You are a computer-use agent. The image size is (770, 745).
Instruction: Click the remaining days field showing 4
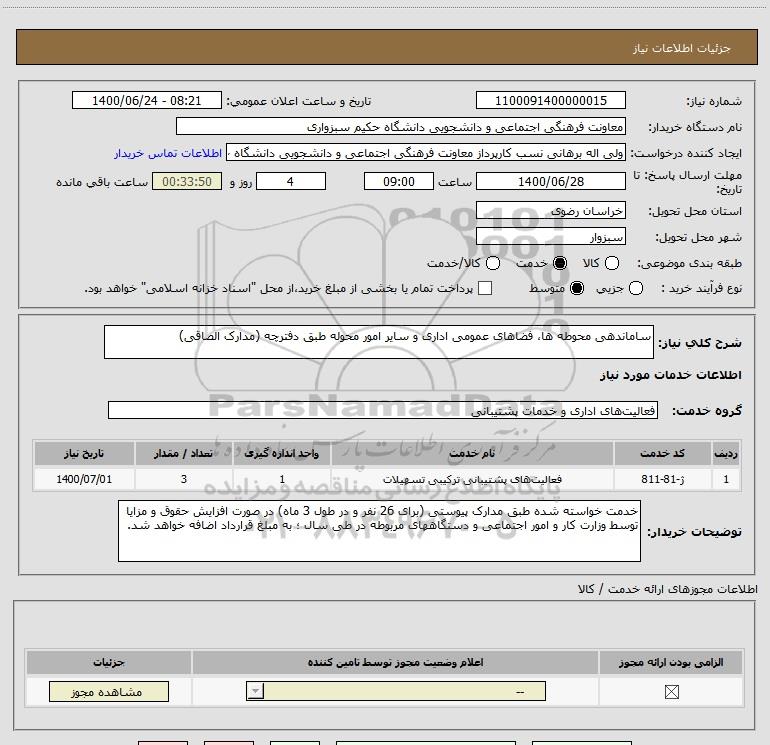pyautogui.click(x=291, y=181)
